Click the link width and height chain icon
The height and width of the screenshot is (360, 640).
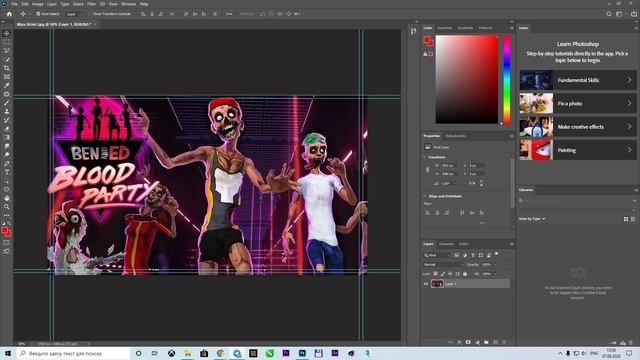(x=428, y=169)
